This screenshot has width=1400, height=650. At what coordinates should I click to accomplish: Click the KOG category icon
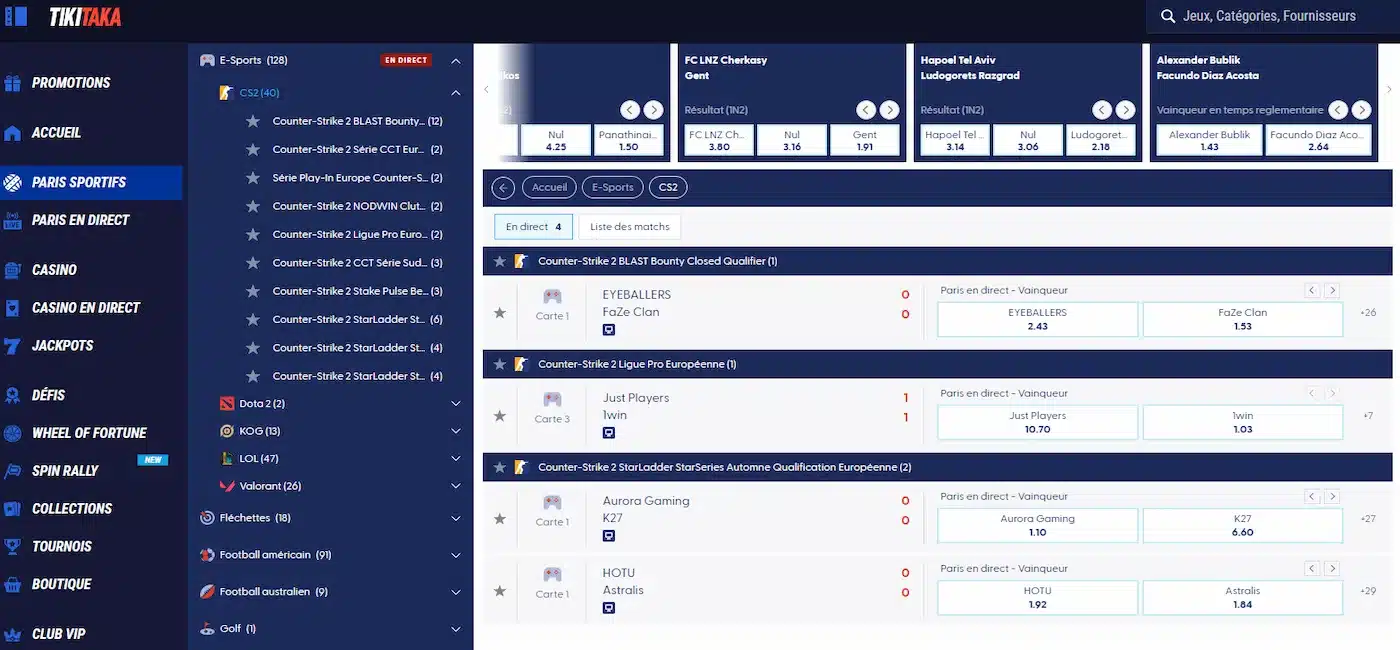click(x=227, y=431)
